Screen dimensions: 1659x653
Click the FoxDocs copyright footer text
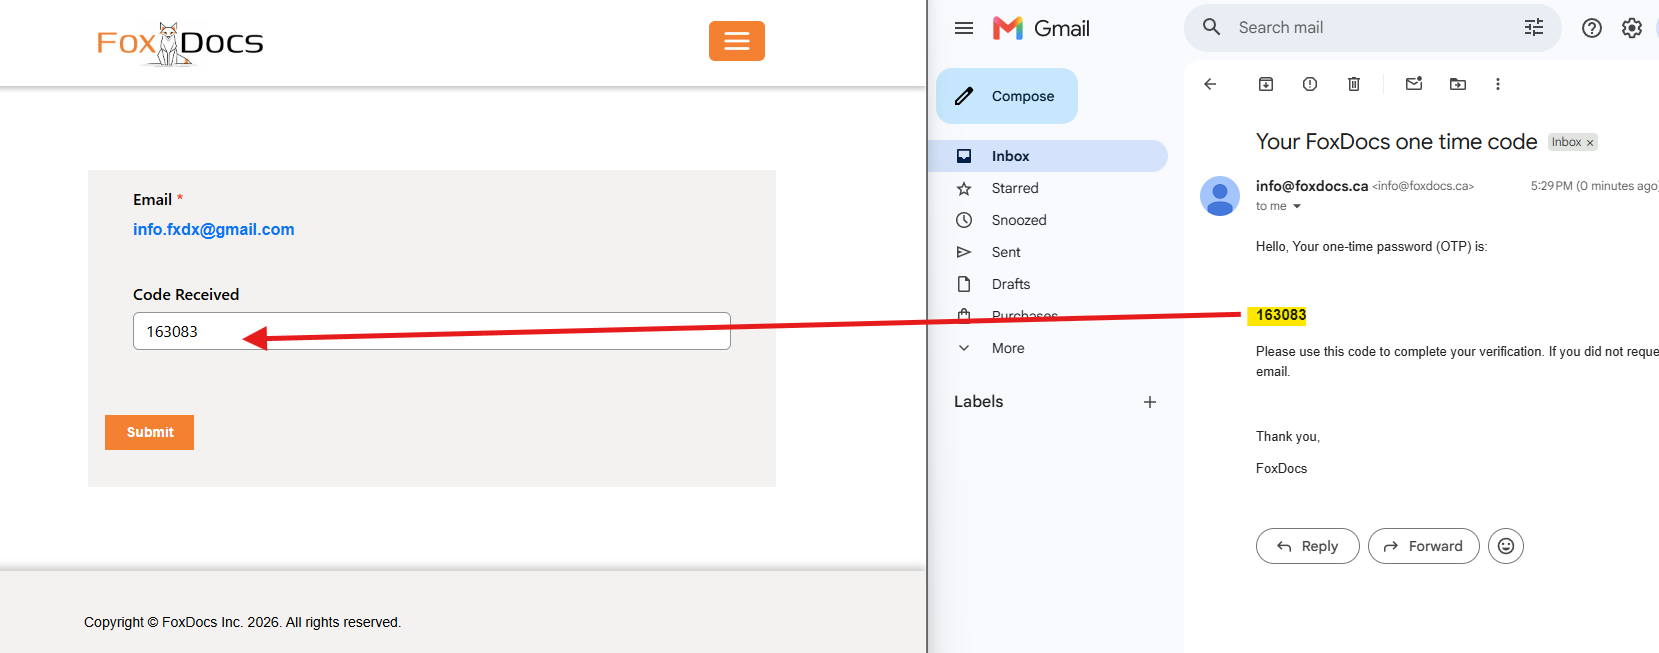pos(242,622)
